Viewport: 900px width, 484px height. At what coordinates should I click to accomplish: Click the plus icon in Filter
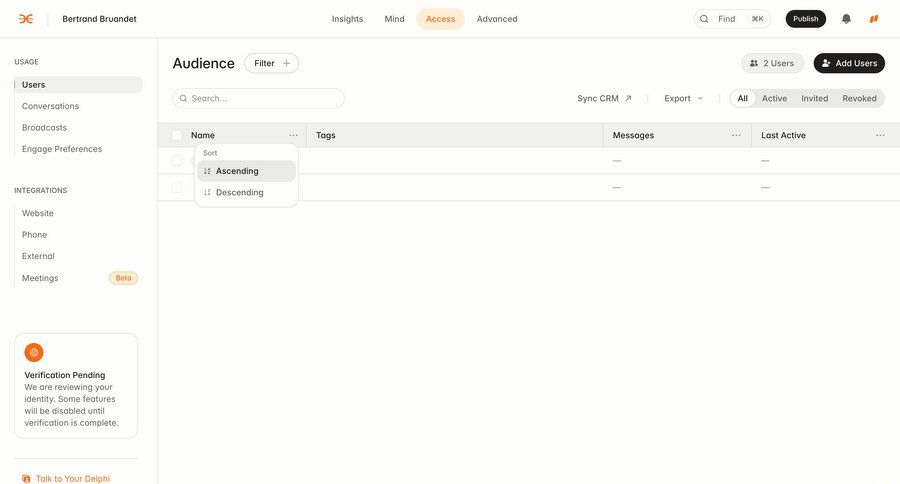[287, 63]
